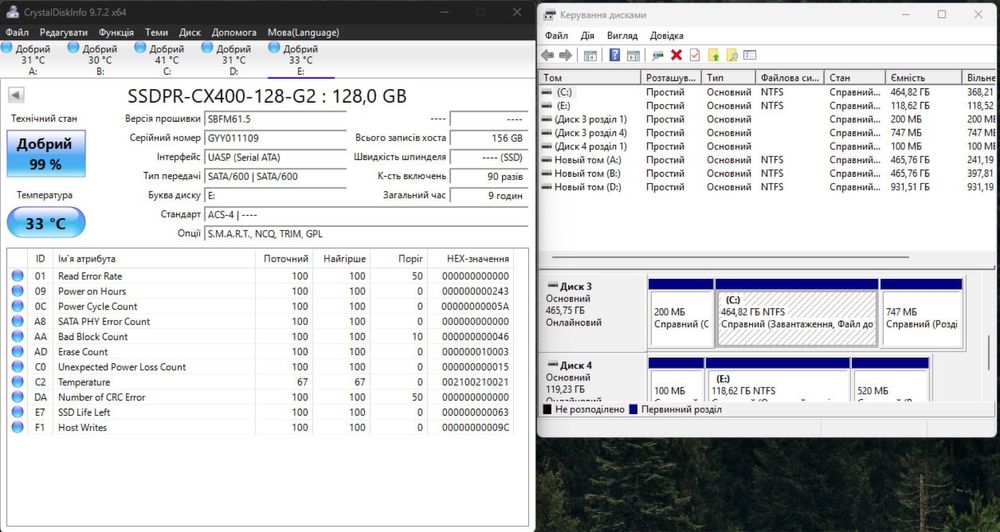1000x532 pixels.
Task: Select the Новый том (B:) volume row
Action: (x=768, y=174)
